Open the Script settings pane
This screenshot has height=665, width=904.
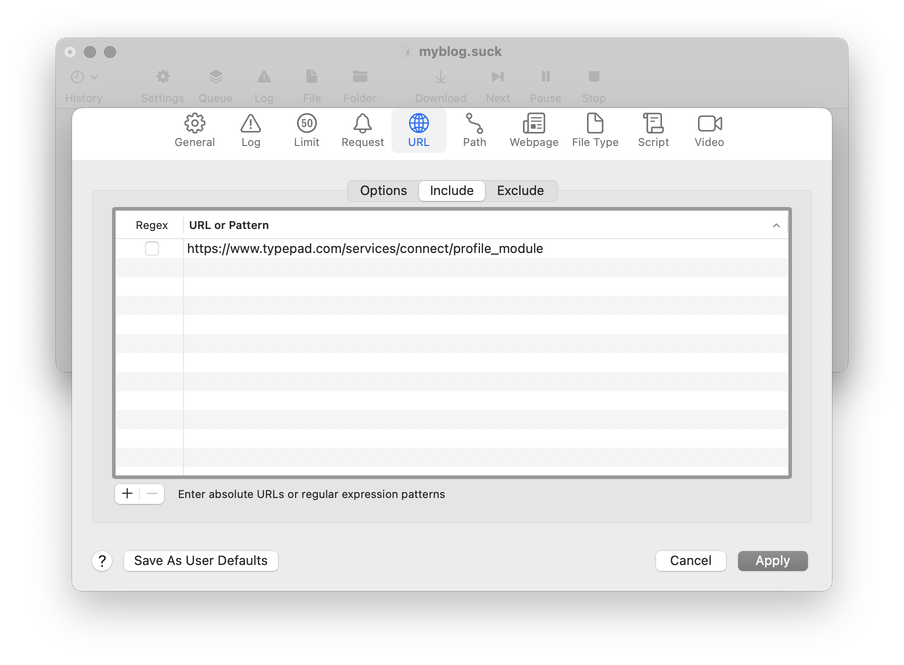(x=653, y=131)
